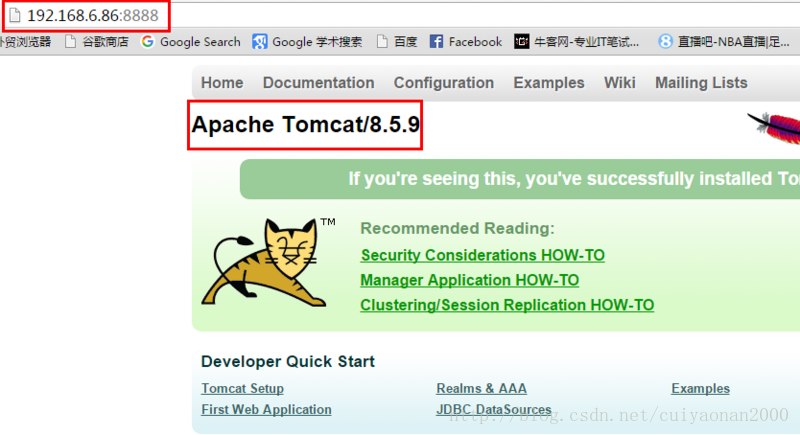Open the Tomcat Setup link
800x435 pixels.
point(242,389)
